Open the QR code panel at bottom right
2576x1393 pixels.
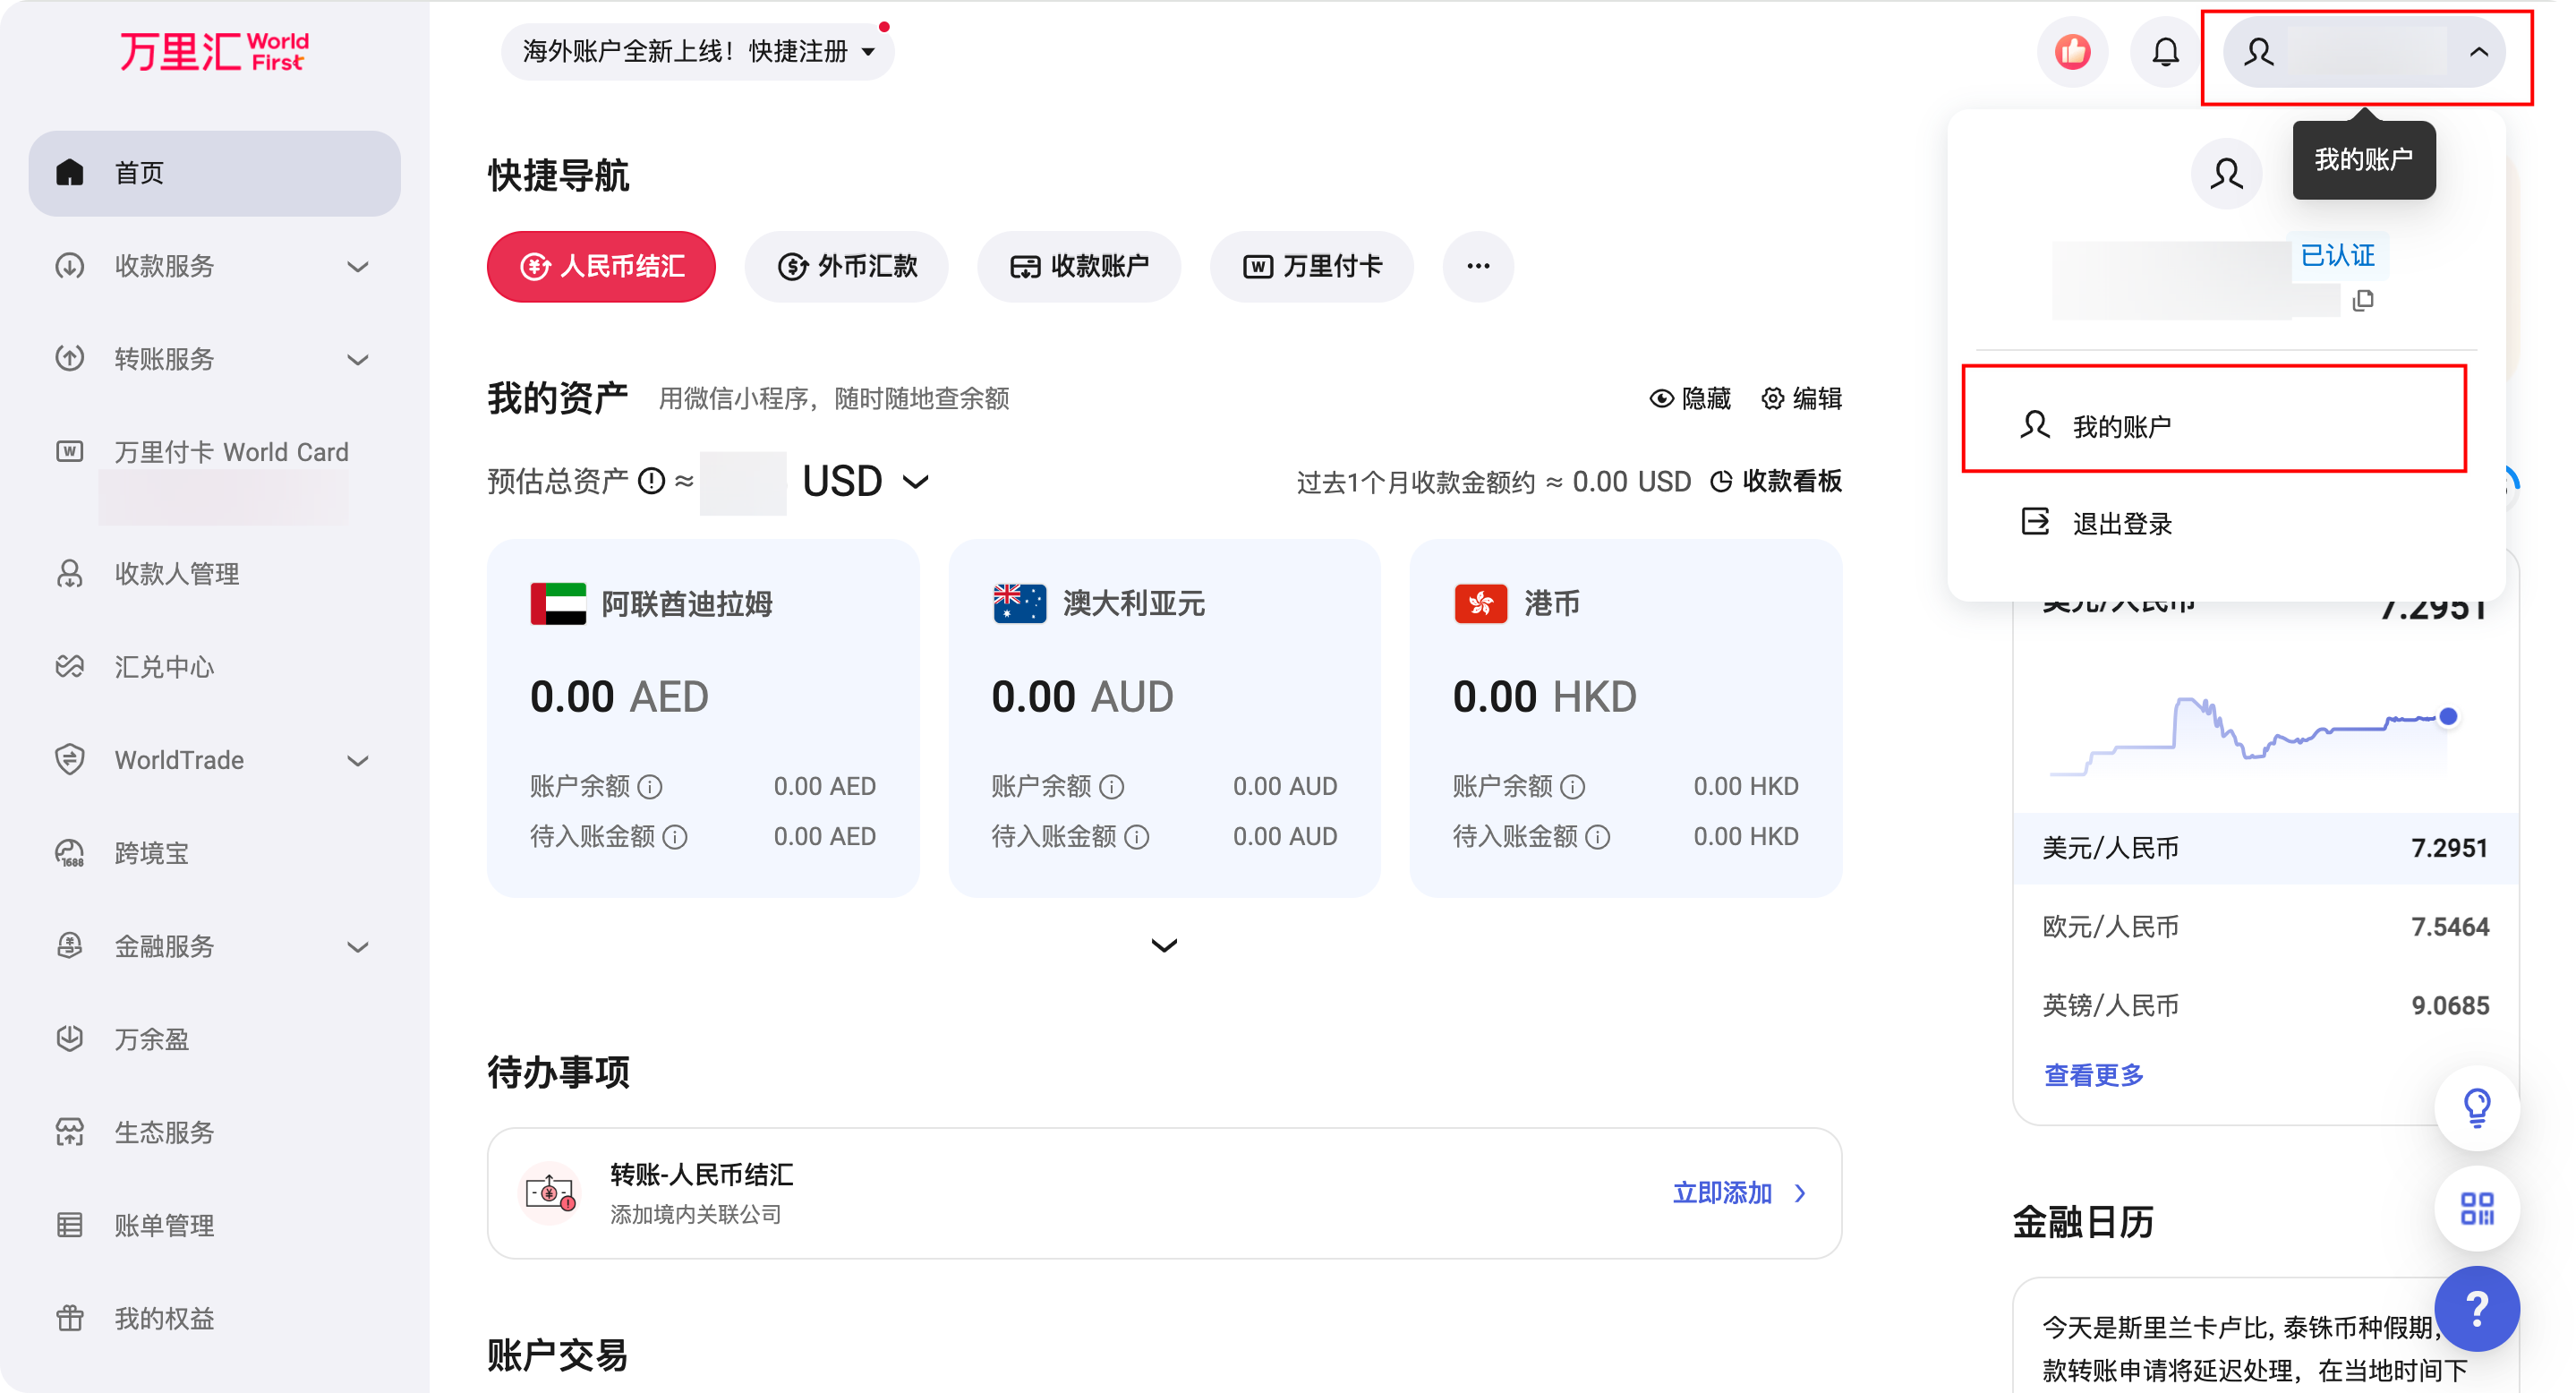[x=2477, y=1210]
